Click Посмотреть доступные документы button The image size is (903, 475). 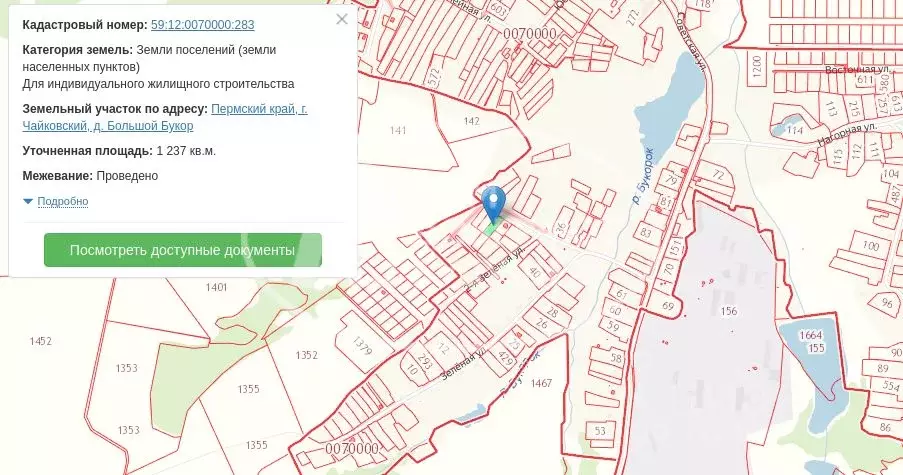(x=183, y=250)
